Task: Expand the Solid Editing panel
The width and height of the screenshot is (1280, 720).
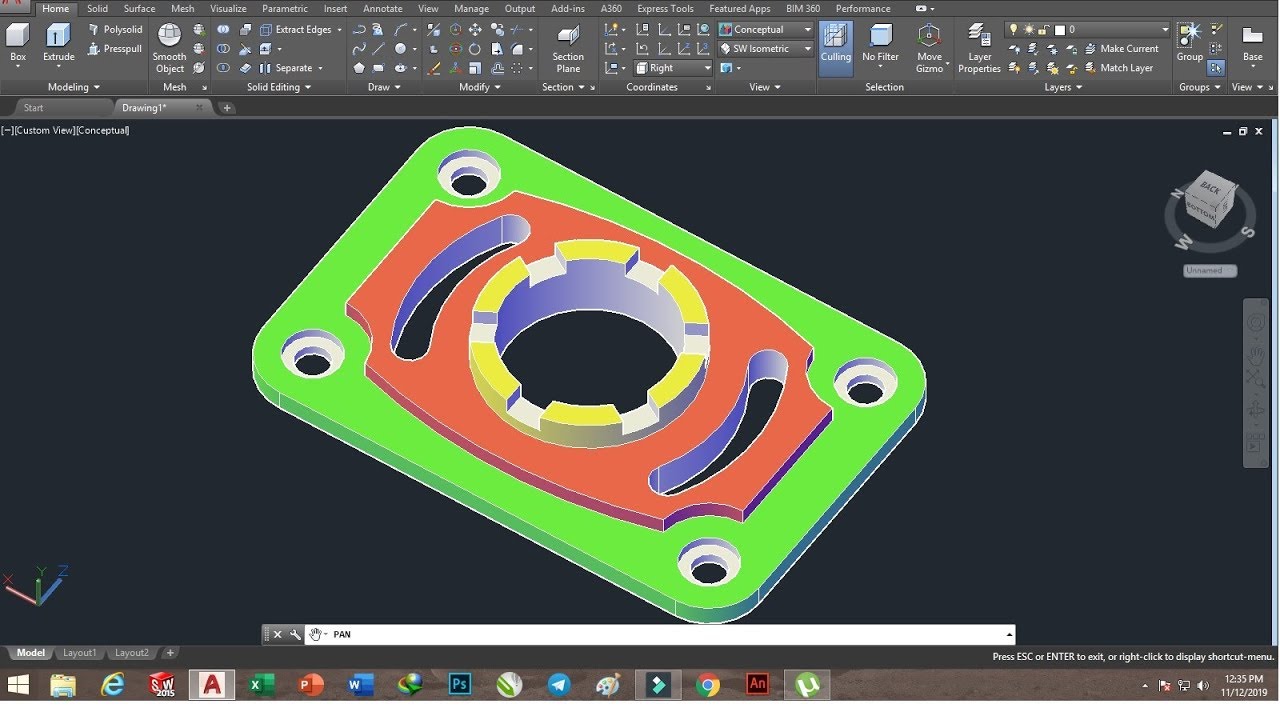Action: click(279, 87)
